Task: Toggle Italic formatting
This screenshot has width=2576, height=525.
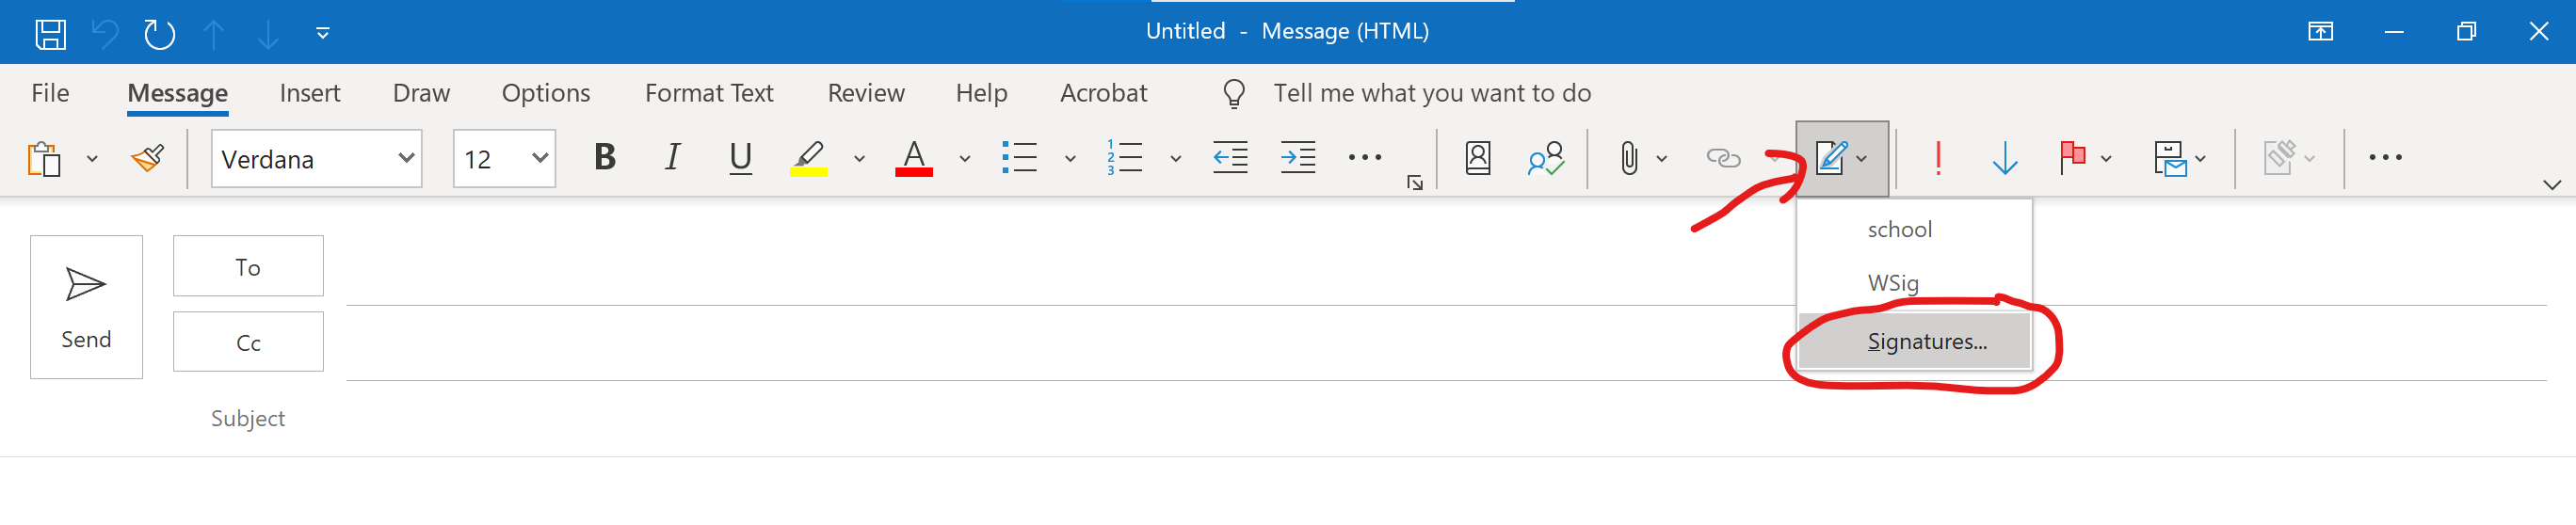Action: point(672,157)
